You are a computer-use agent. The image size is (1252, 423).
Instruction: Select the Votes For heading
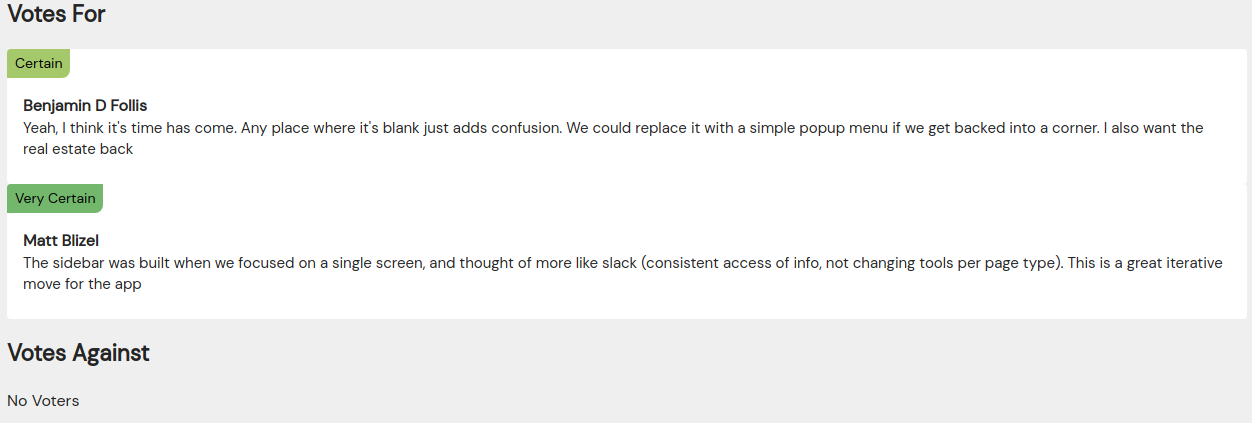(x=56, y=14)
